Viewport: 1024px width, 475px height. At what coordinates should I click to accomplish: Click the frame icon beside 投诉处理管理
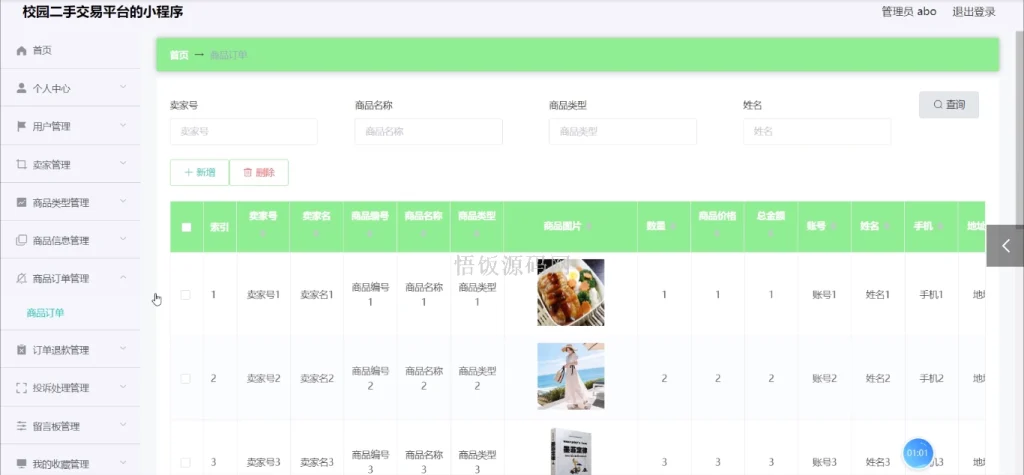point(22,388)
